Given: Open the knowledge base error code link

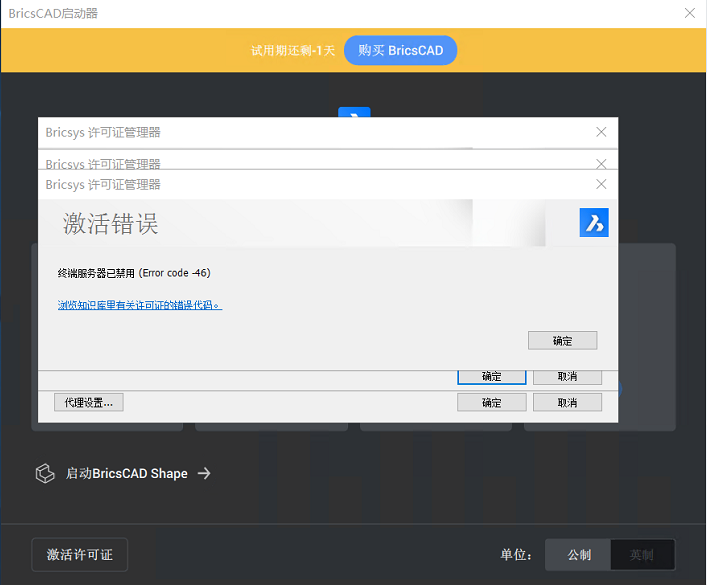Looking at the screenshot, I should [x=140, y=305].
